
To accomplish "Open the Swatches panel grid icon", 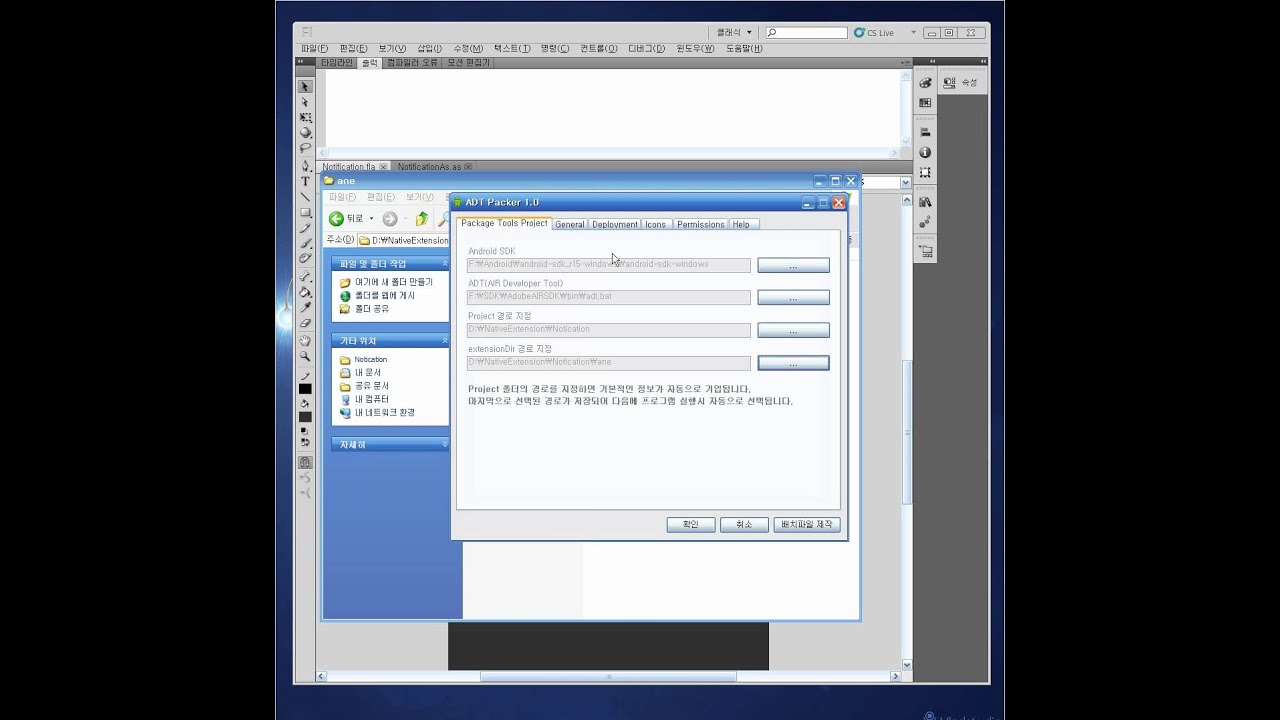I will coord(925,102).
